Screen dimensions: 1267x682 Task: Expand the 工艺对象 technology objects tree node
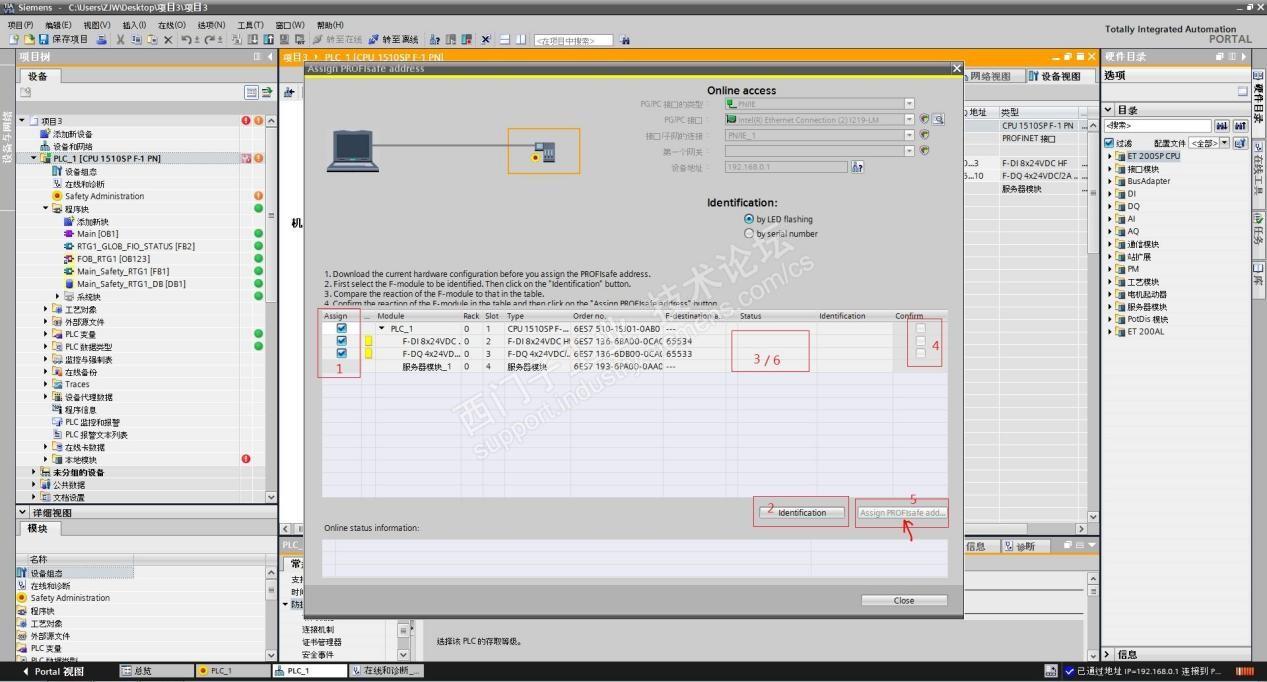point(45,309)
